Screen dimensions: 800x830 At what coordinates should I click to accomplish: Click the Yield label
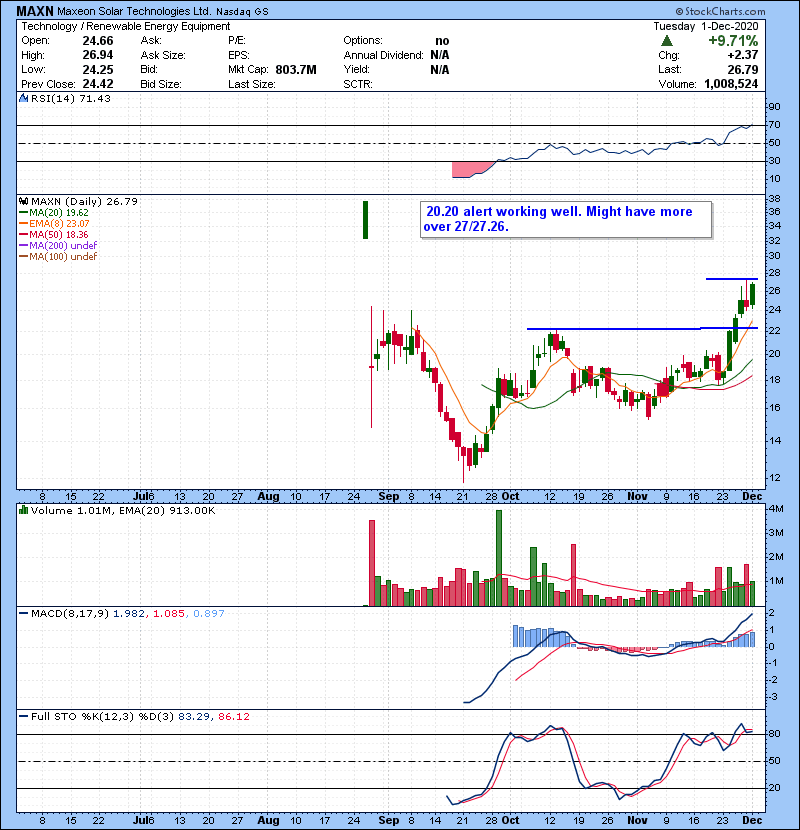pos(356,69)
